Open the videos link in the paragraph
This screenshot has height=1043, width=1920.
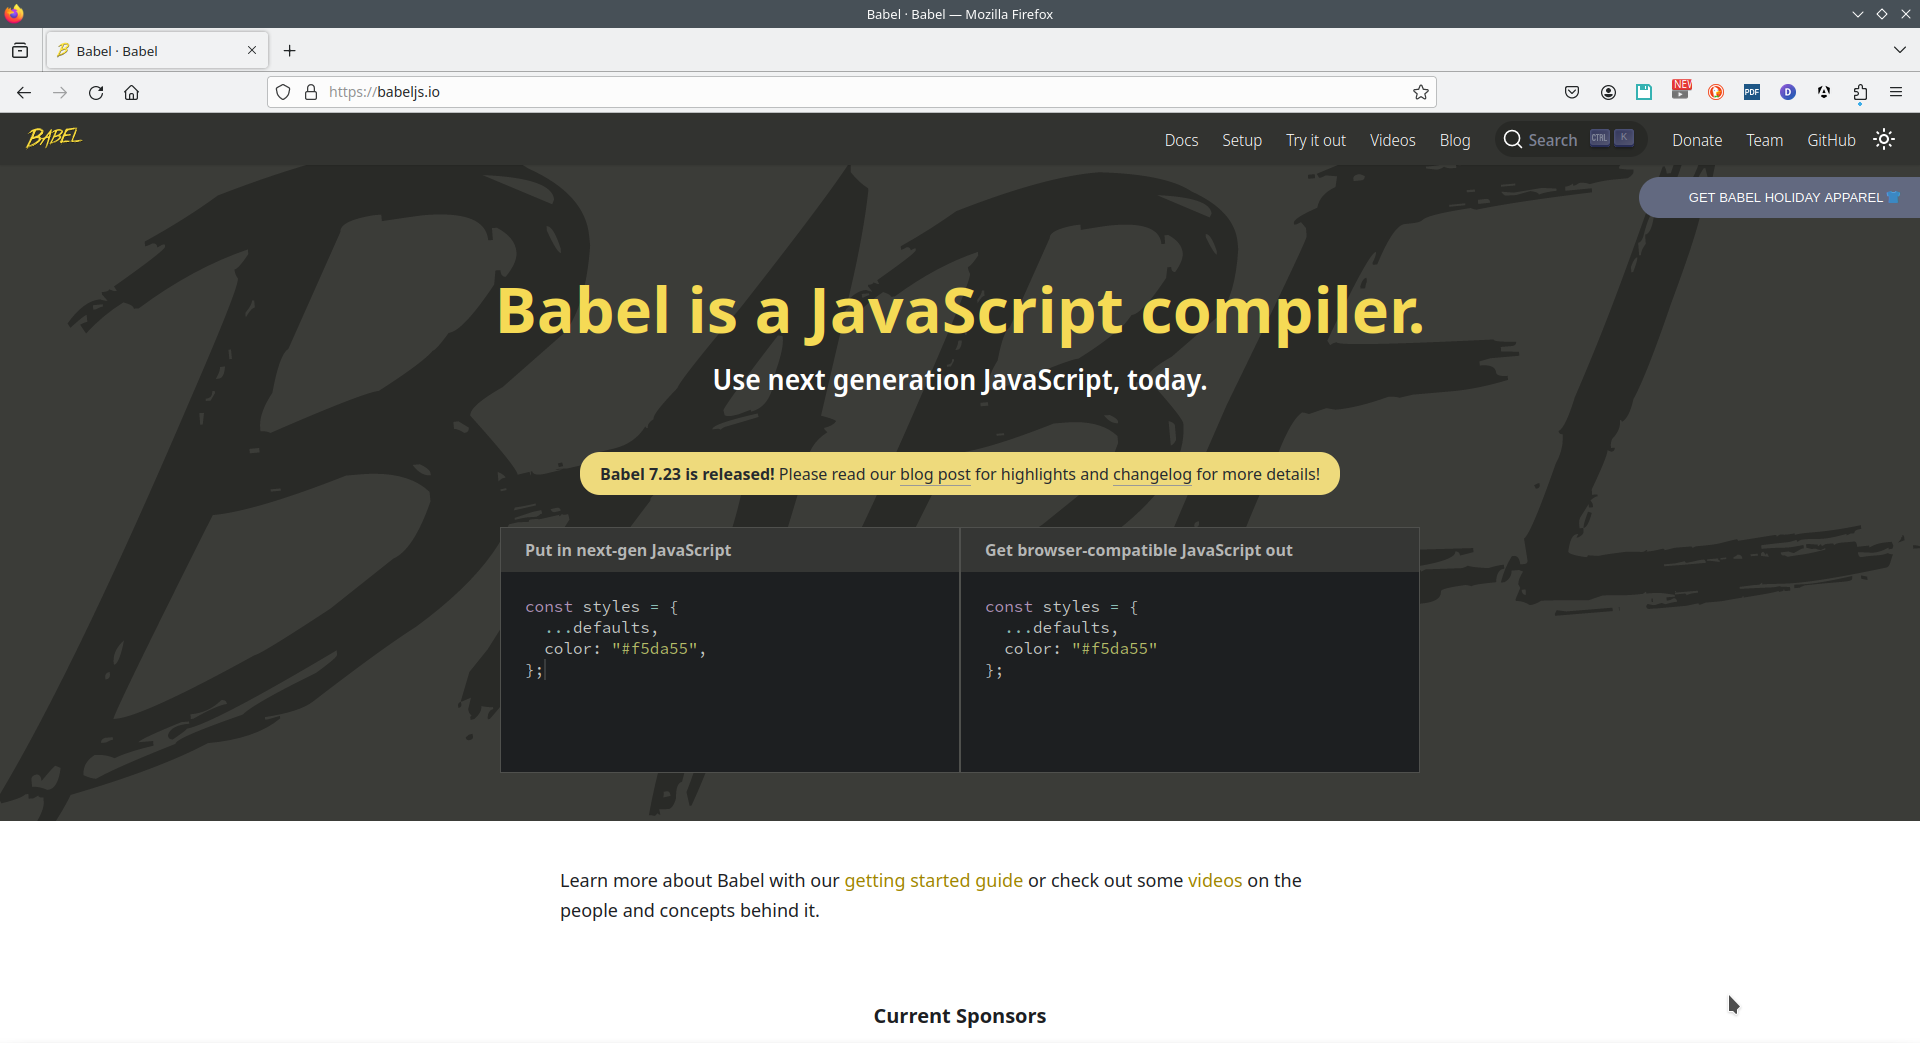tap(1215, 880)
